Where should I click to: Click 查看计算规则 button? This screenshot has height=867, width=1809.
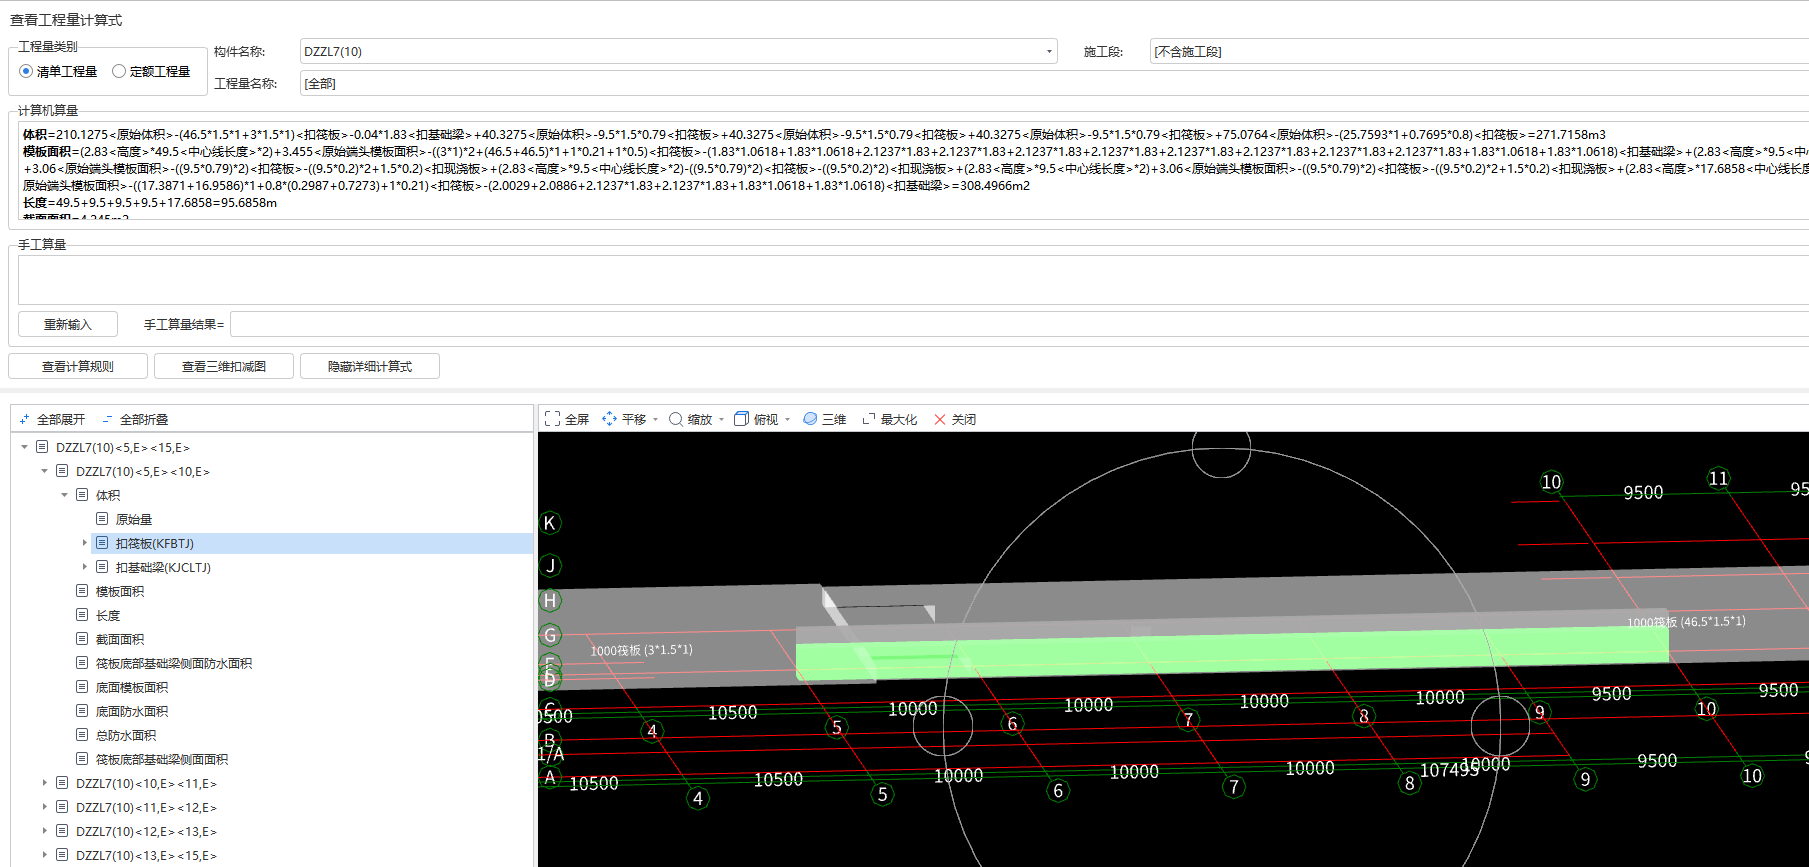point(78,366)
